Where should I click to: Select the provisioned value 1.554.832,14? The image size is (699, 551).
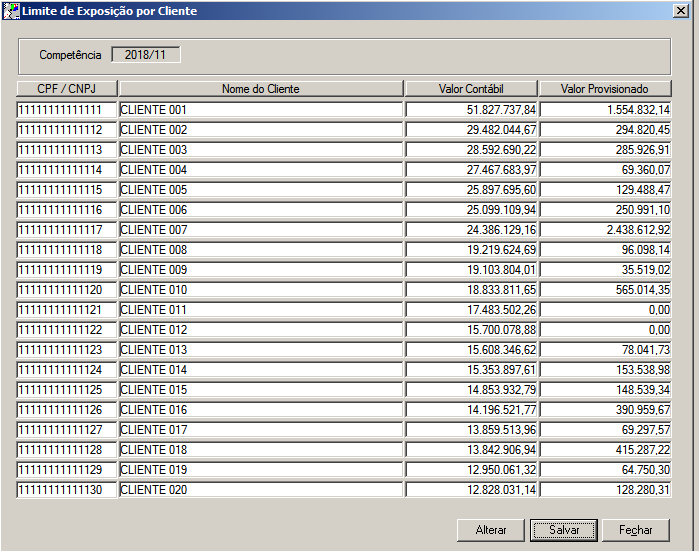click(x=605, y=110)
